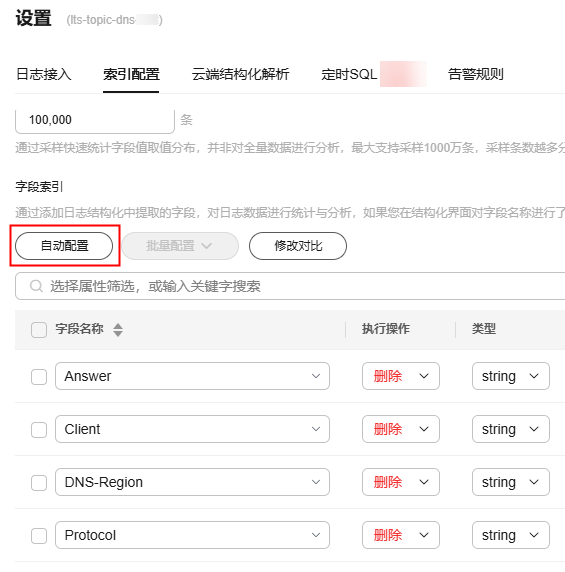Focus the attribute filter search box

point(292,286)
